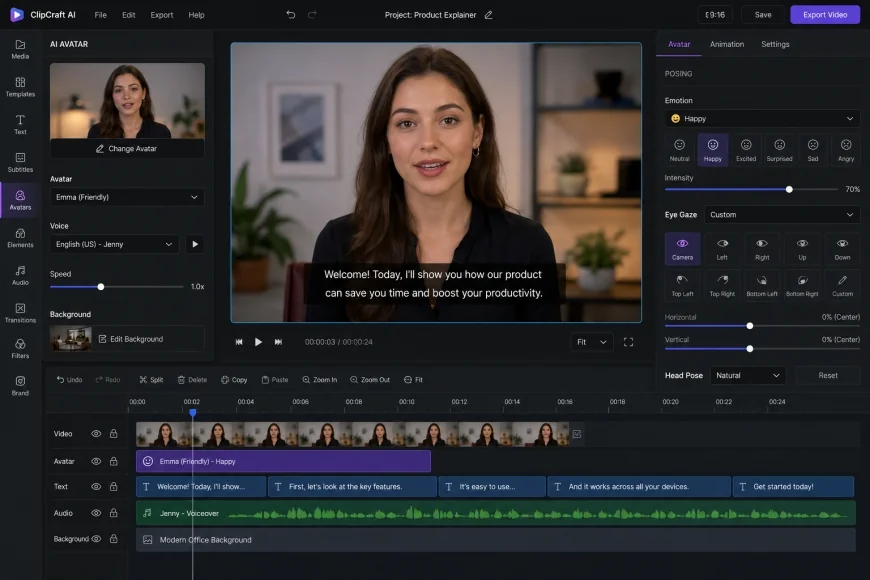This screenshot has height=580, width=870.
Task: Split the clip in timeline toolbar
Action: click(151, 380)
